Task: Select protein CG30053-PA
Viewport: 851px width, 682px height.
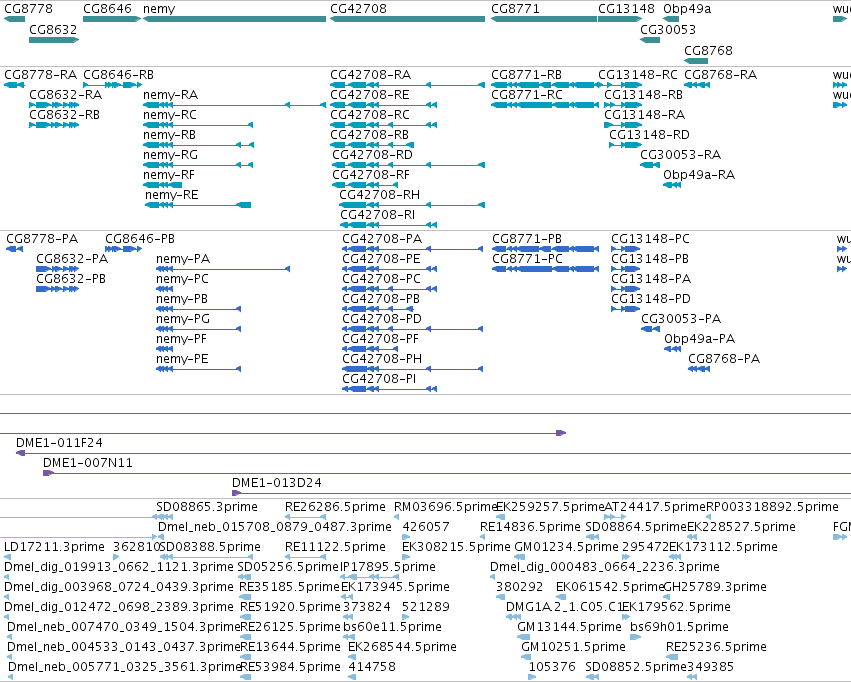Action: click(x=681, y=318)
